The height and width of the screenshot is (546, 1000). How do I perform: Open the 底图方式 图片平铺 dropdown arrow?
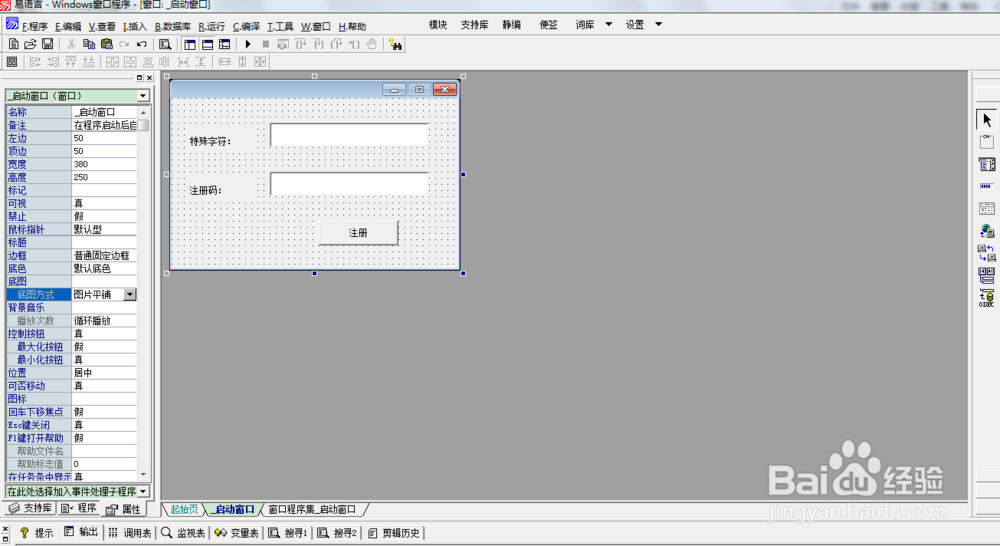coord(129,295)
